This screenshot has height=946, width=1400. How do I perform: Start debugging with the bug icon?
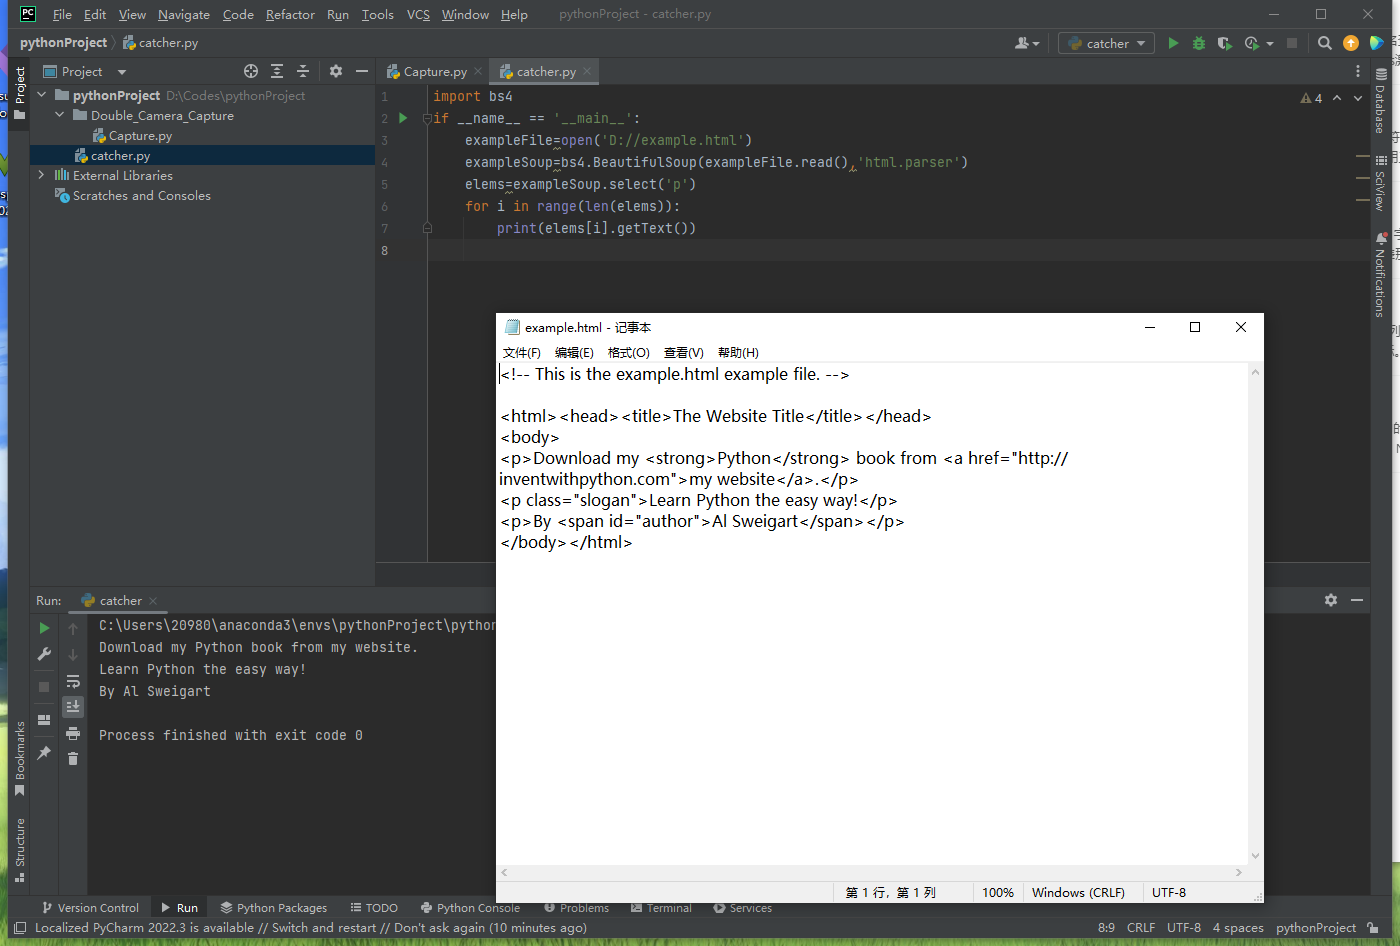pos(1197,43)
